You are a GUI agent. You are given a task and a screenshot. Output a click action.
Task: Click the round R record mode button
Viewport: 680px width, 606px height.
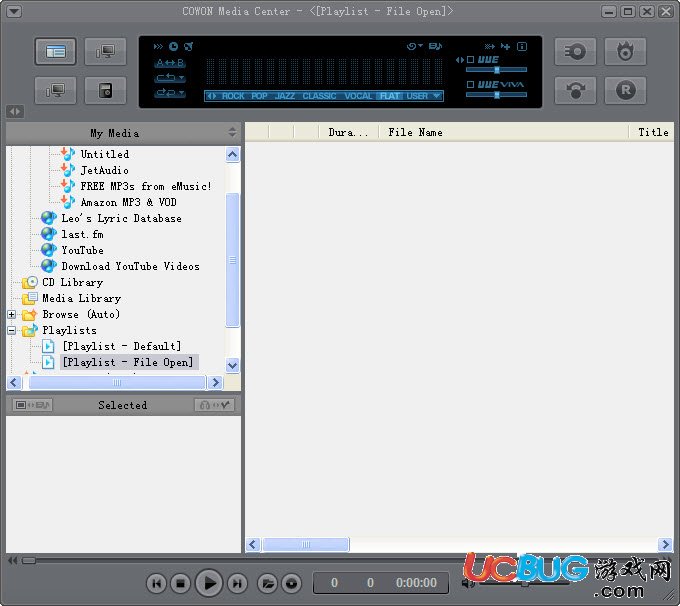625,90
